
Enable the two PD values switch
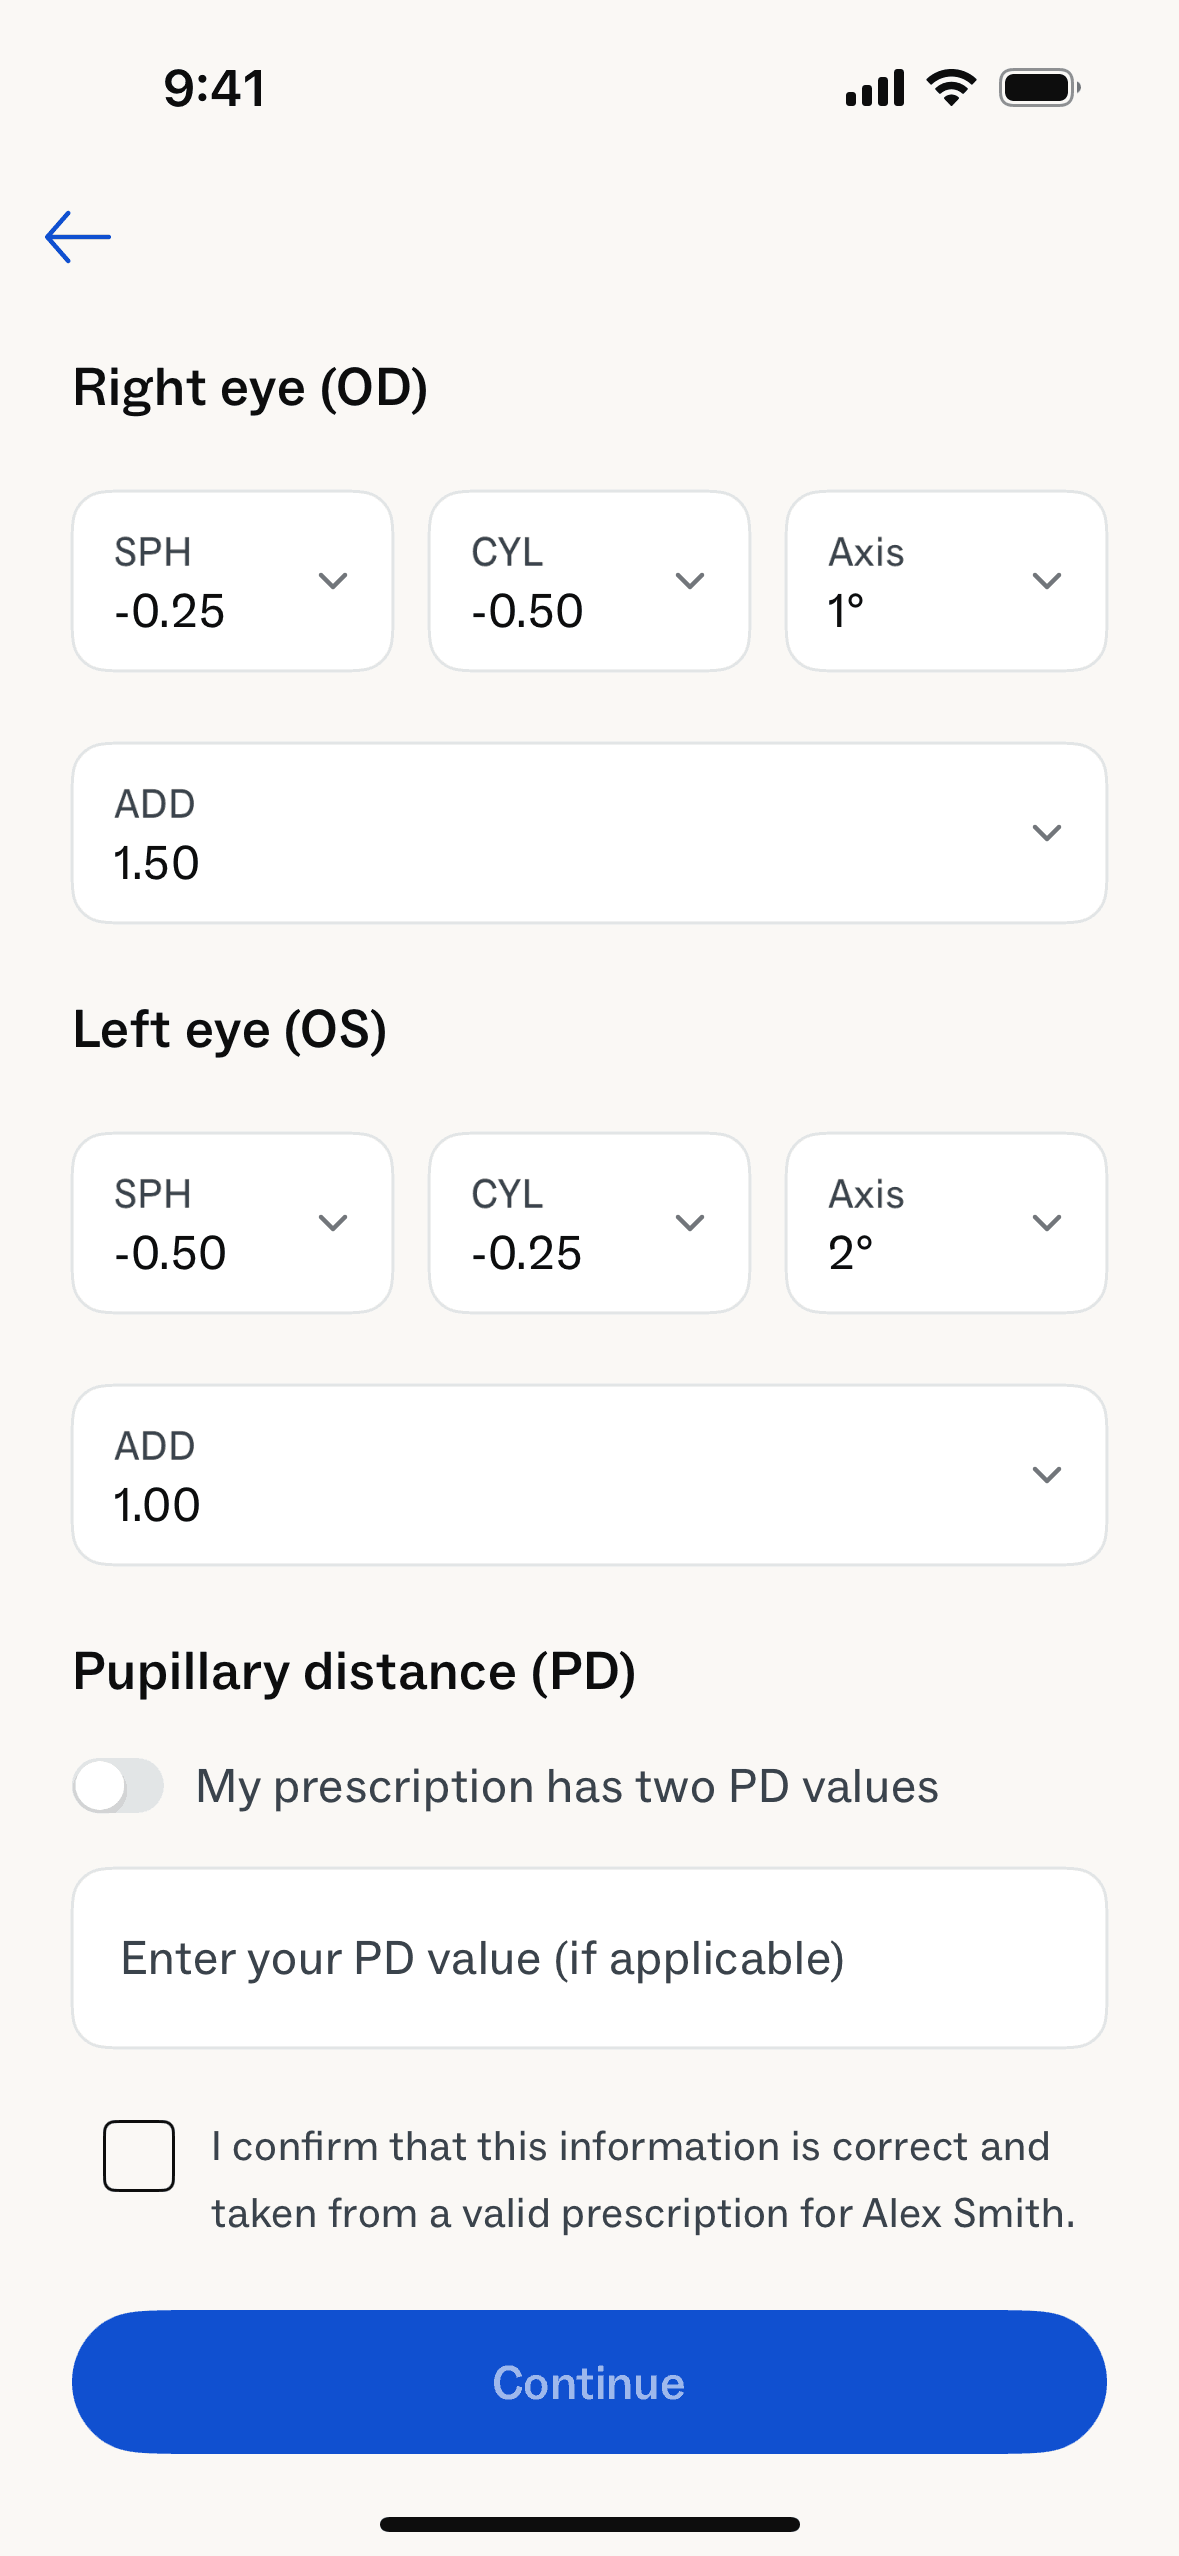[x=118, y=1786]
